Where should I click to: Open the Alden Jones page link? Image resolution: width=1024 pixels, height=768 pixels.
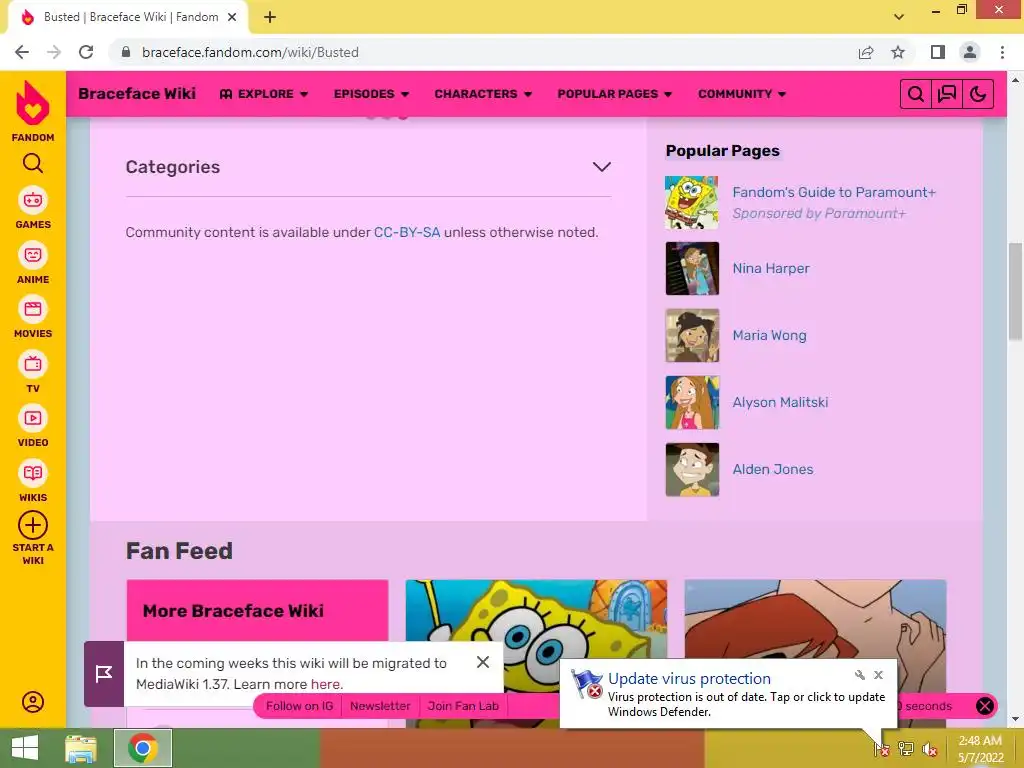click(x=773, y=470)
